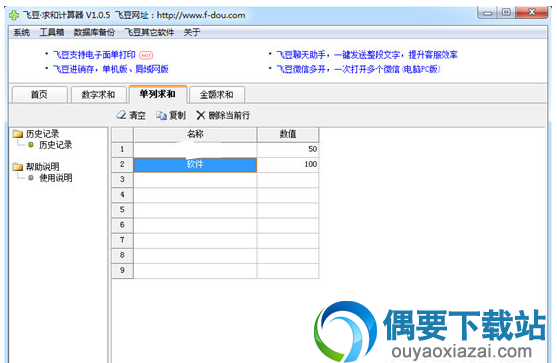
Task: Click the 名称 column header
Action: coord(195,134)
